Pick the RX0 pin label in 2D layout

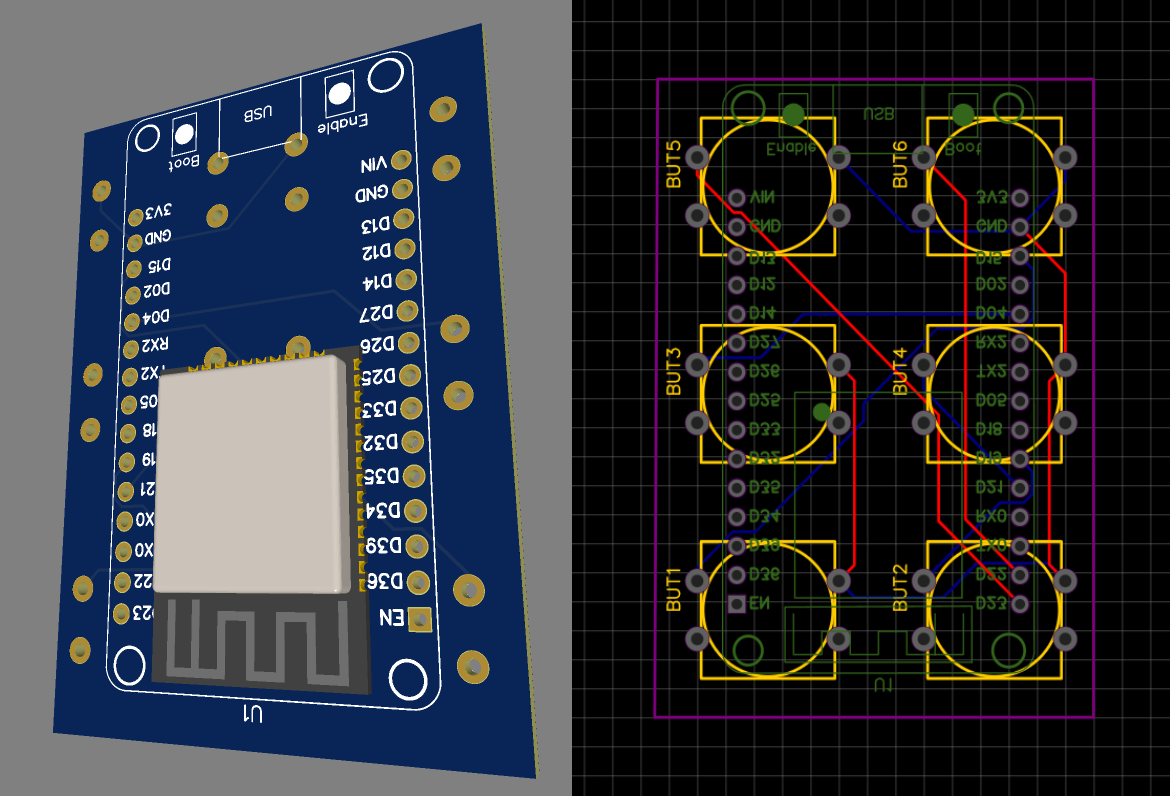(x=992, y=516)
